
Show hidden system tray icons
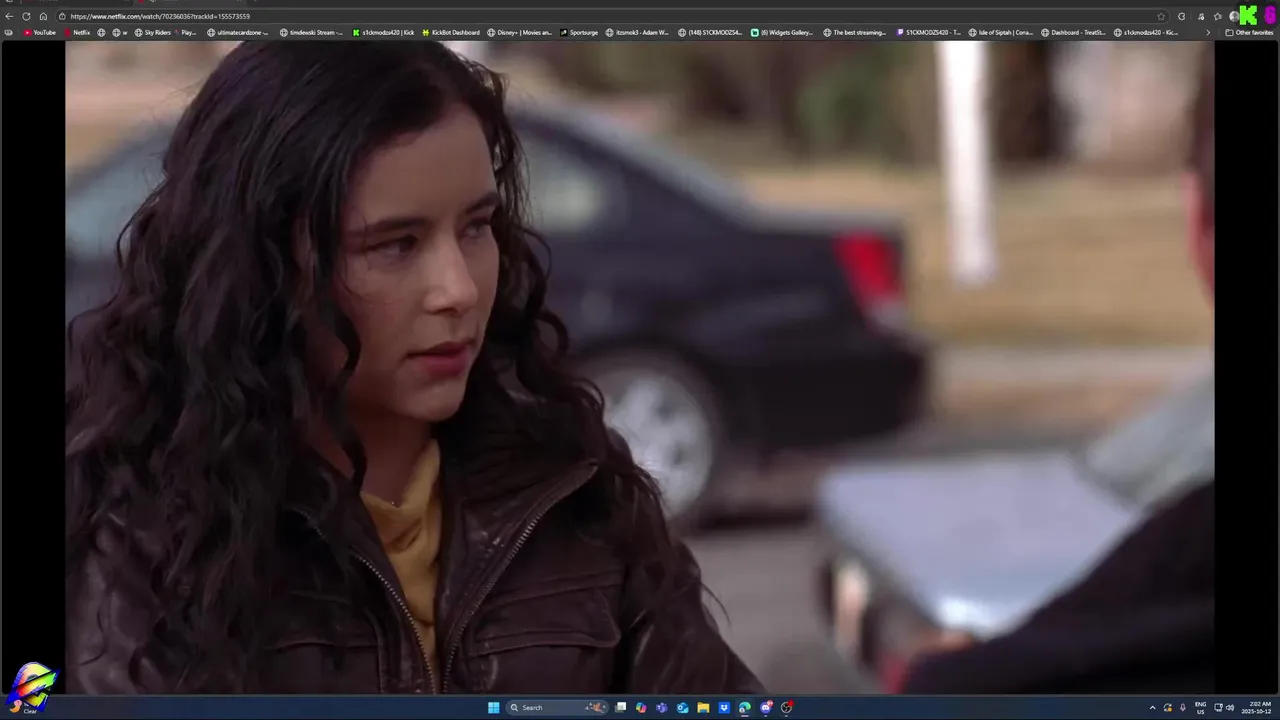tap(1152, 707)
